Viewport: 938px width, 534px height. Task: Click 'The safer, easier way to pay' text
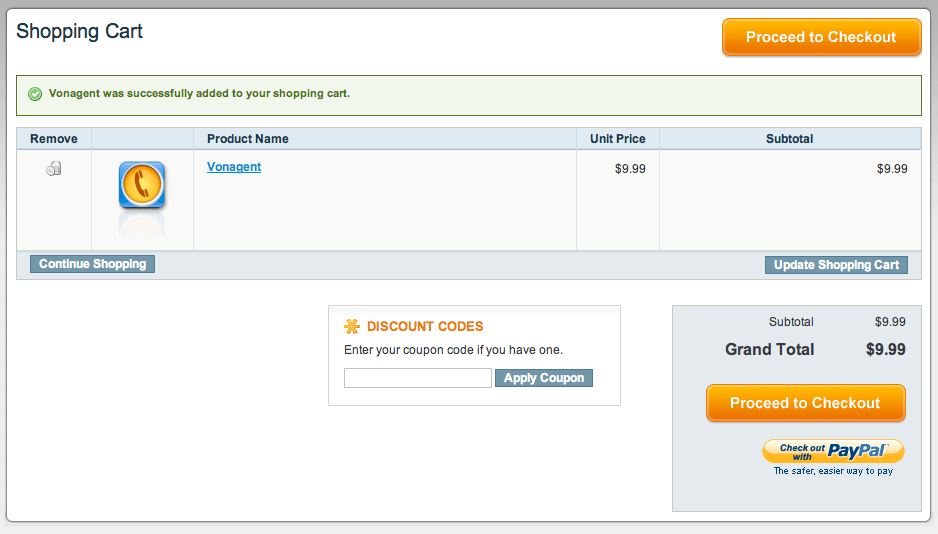[x=833, y=471]
